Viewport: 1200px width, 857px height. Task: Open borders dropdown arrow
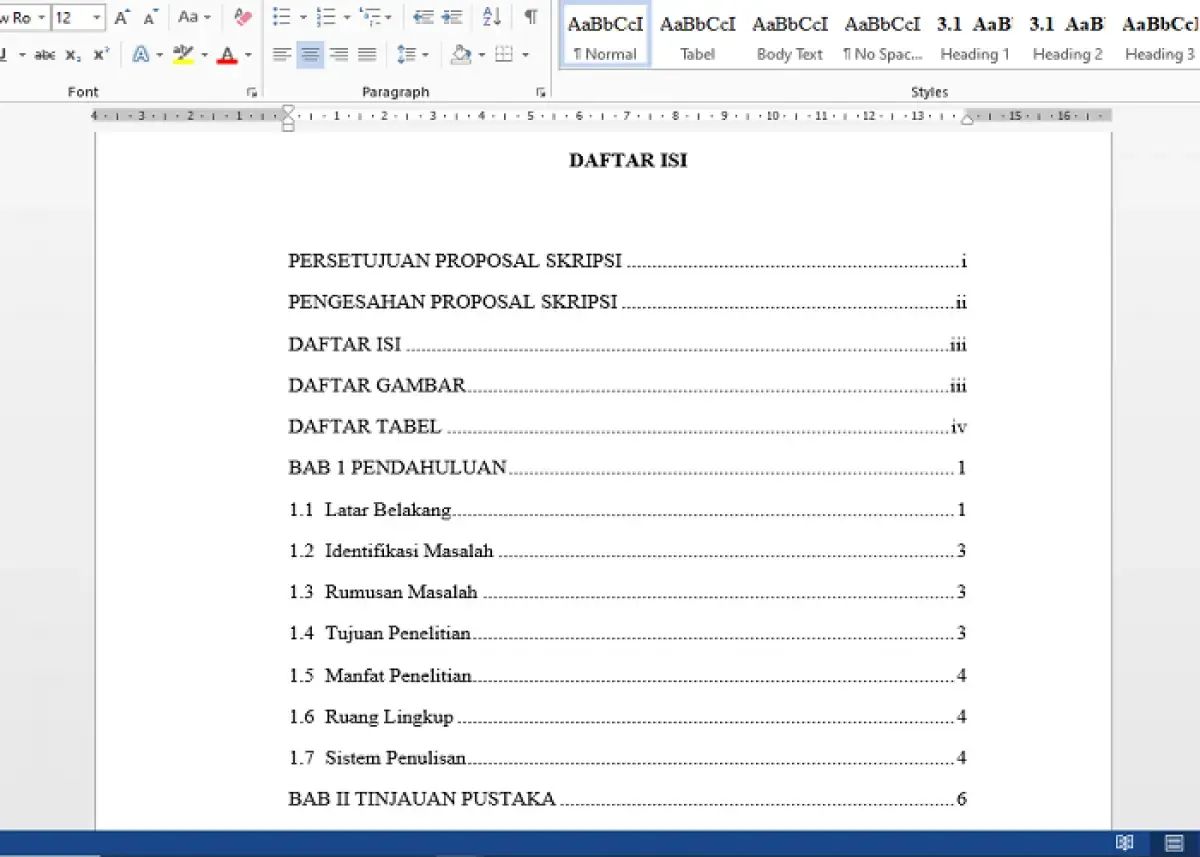525,55
